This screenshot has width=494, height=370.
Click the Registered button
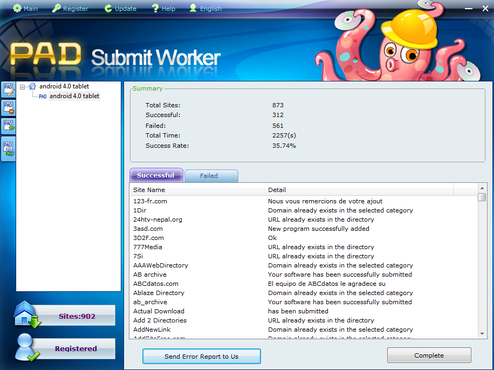(x=76, y=348)
